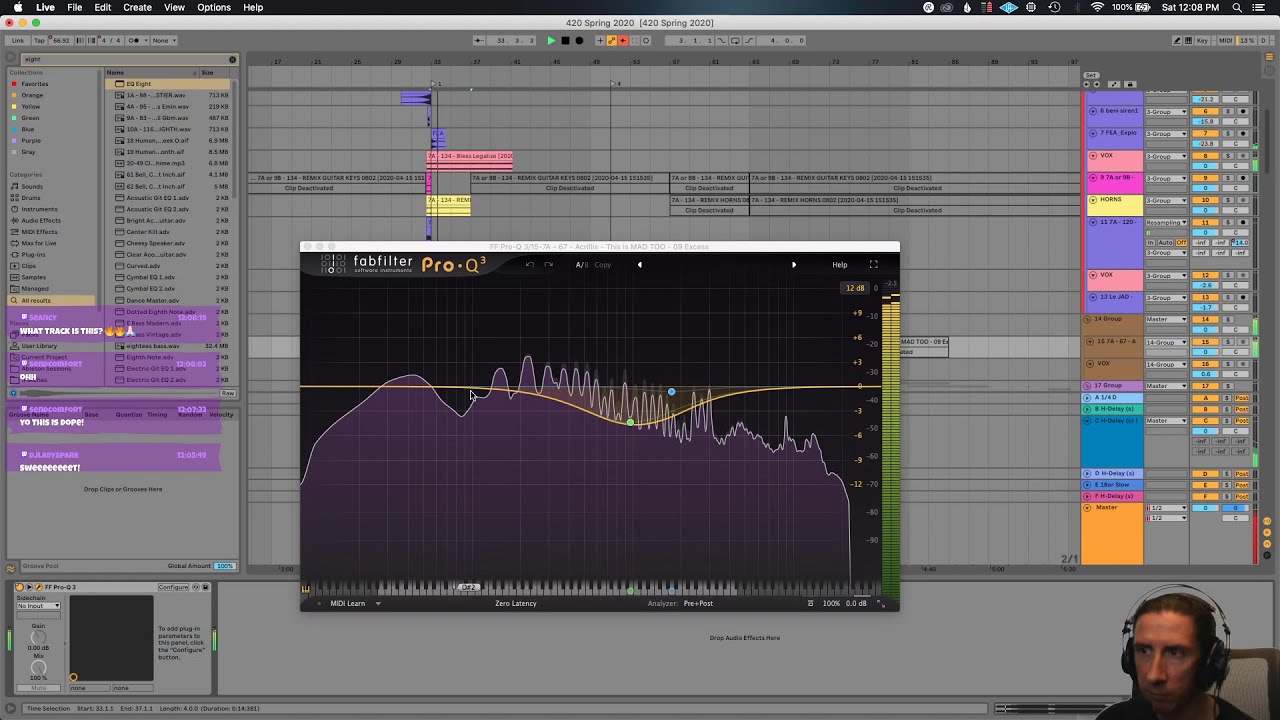The image size is (1280, 720).
Task: Toggle the automation arm button
Action: [x=612, y=41]
